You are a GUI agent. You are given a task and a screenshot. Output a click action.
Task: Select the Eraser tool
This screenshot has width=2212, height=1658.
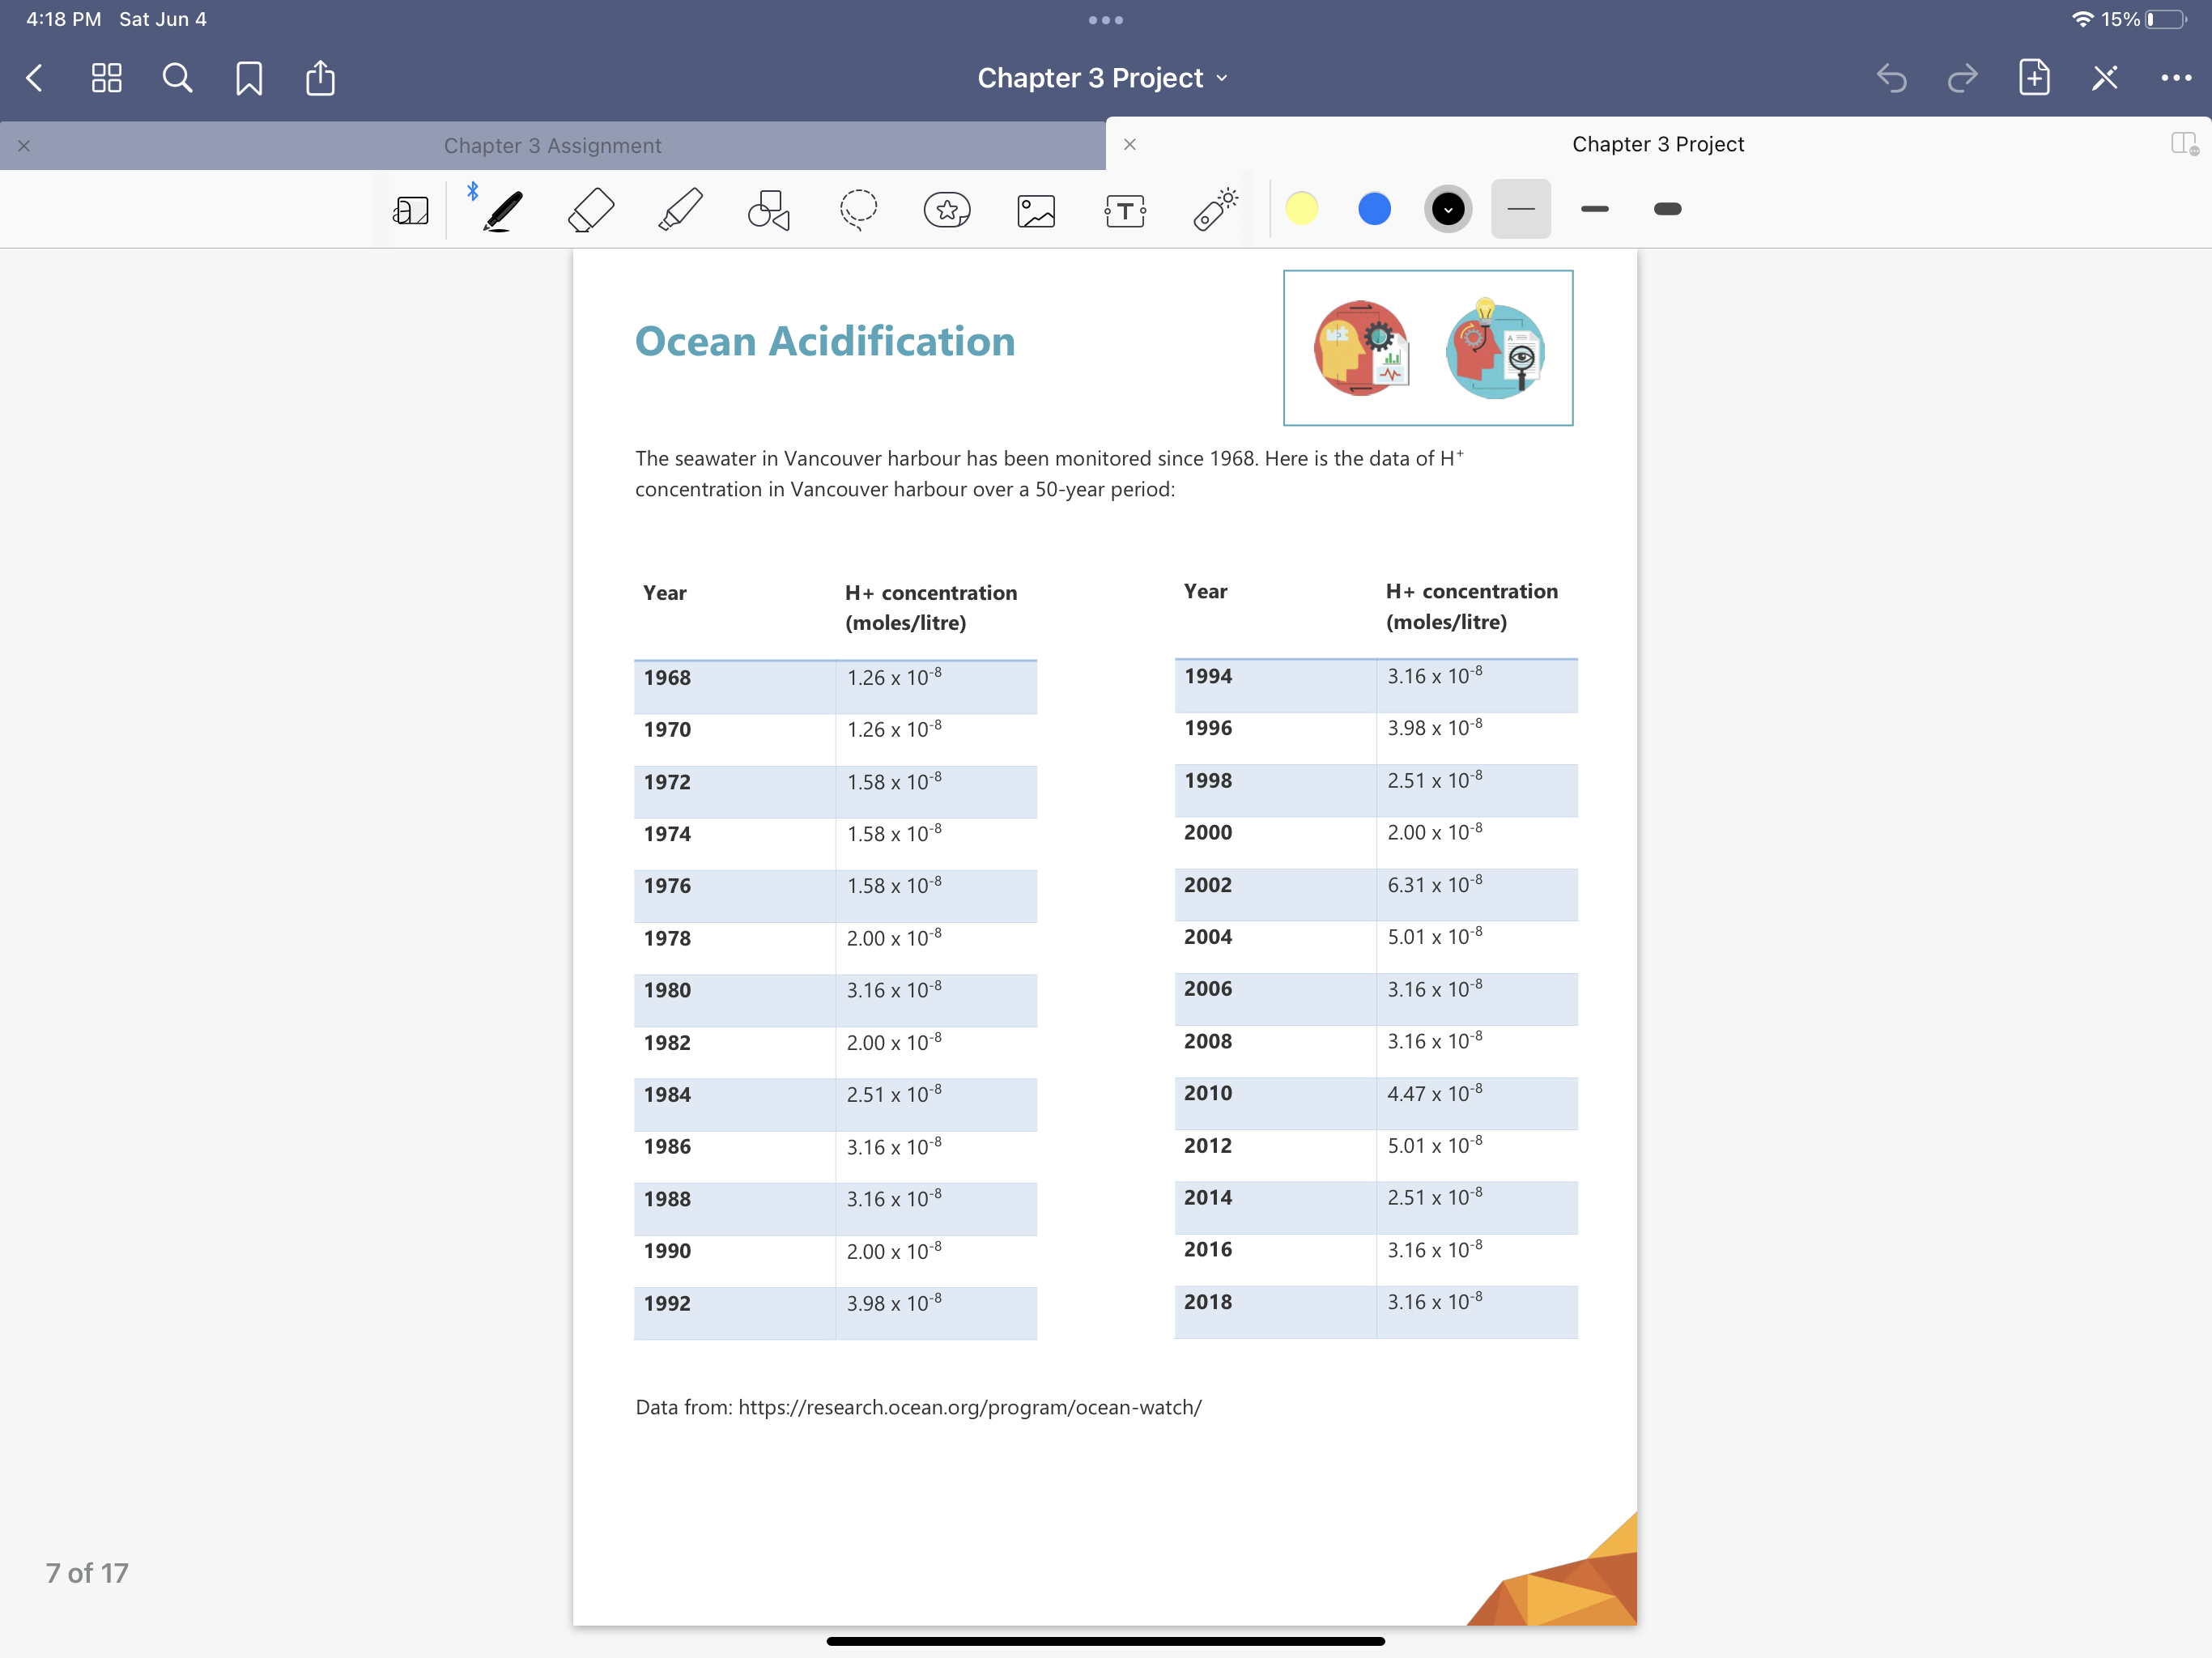point(590,209)
